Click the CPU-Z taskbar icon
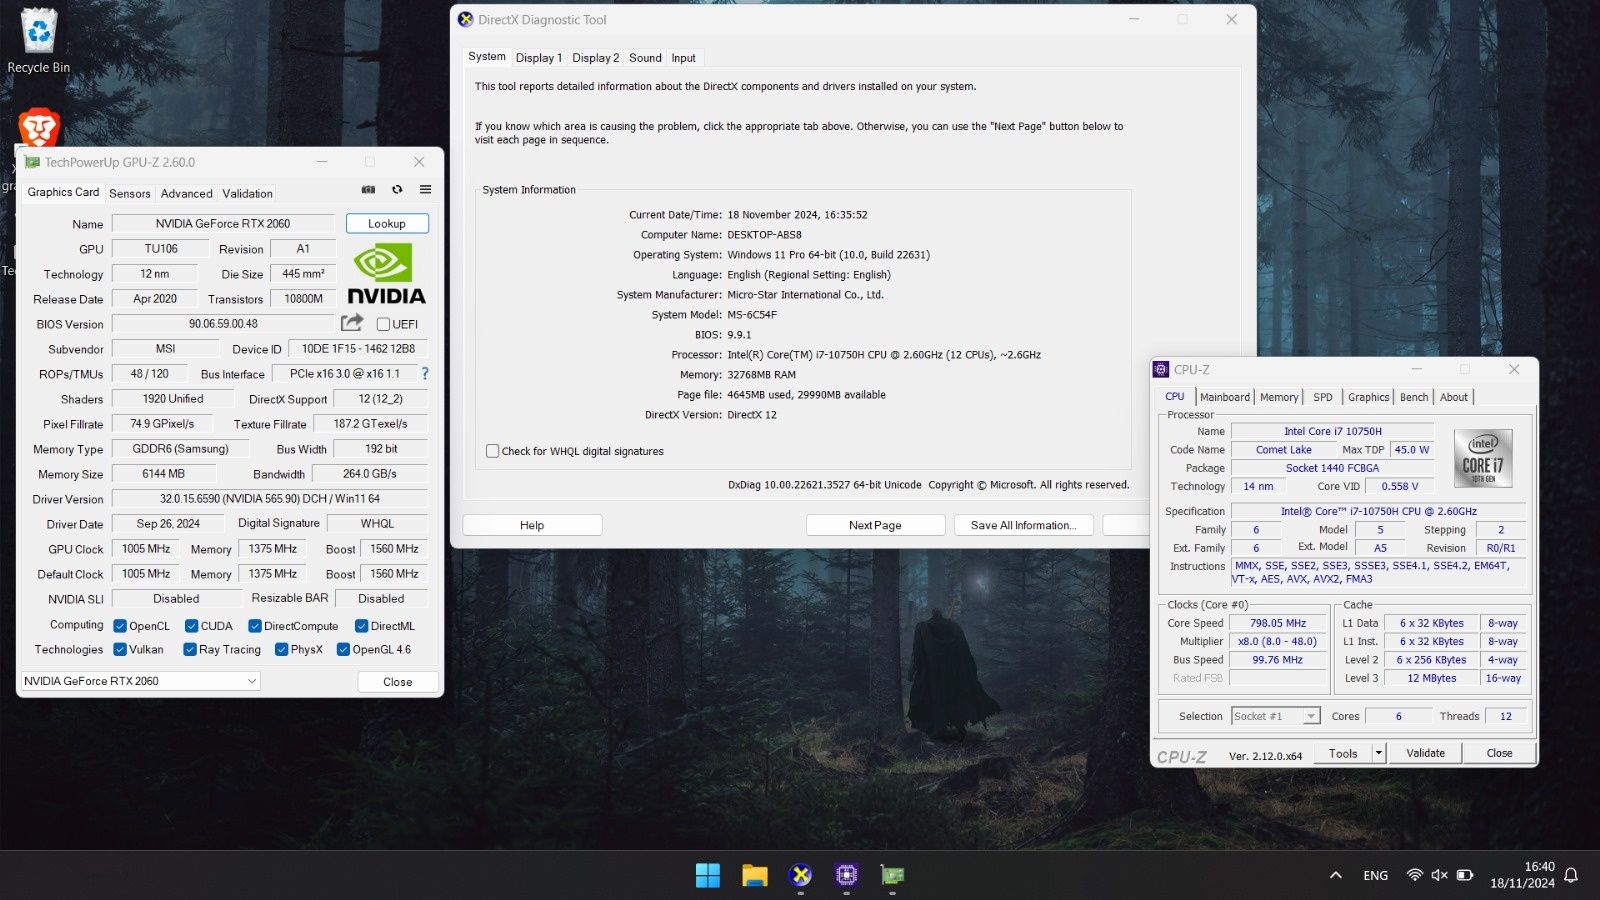 pyautogui.click(x=847, y=875)
